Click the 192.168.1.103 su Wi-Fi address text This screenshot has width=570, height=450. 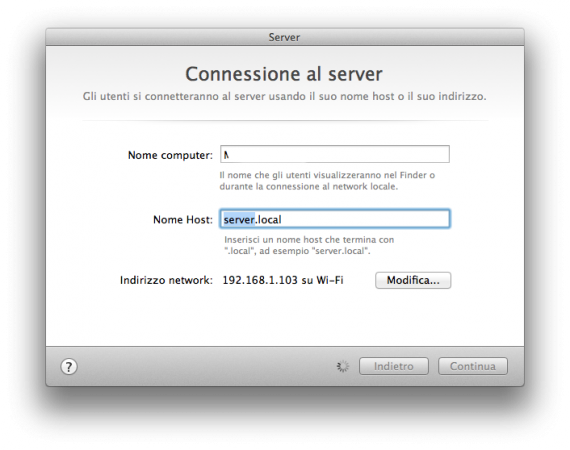(283, 280)
